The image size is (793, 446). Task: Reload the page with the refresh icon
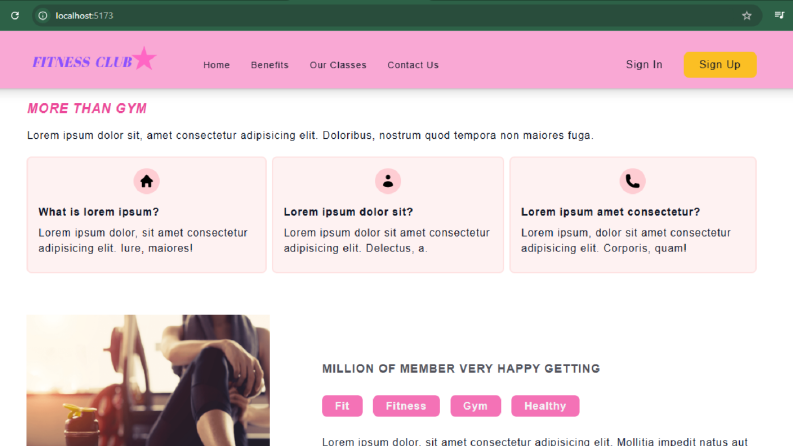(15, 16)
